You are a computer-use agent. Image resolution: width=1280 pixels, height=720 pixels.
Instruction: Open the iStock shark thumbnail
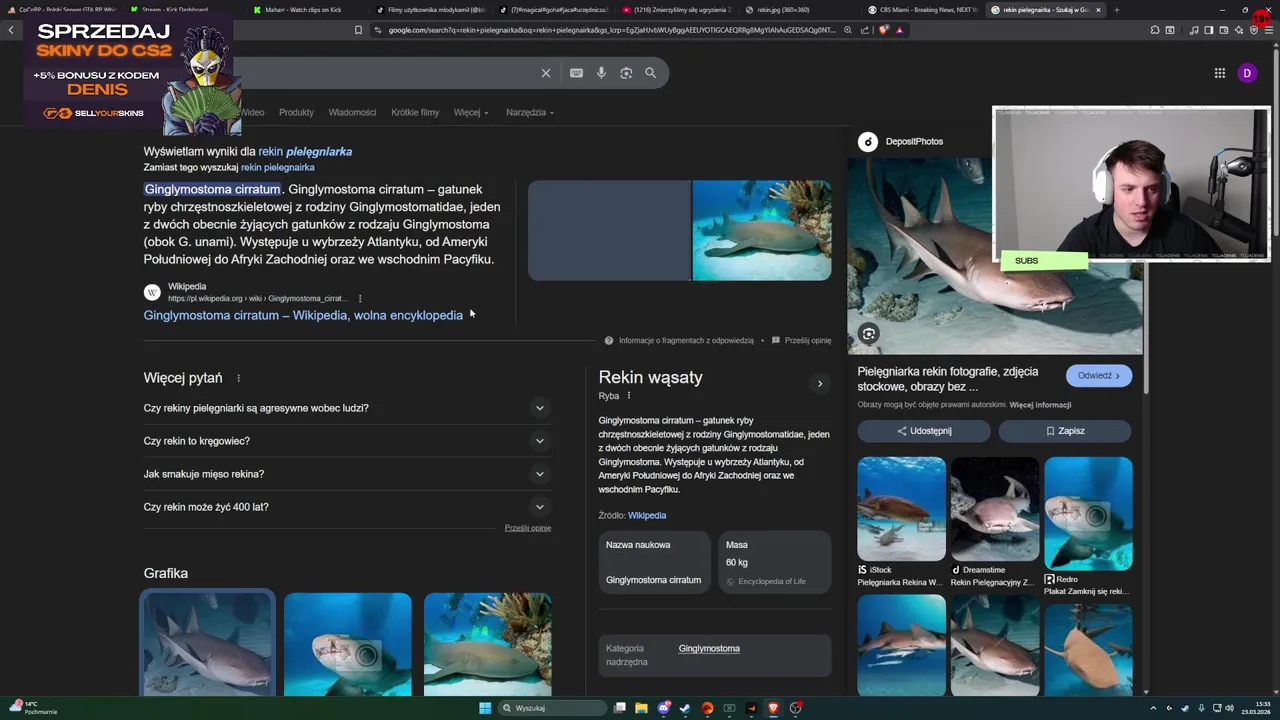click(901, 509)
